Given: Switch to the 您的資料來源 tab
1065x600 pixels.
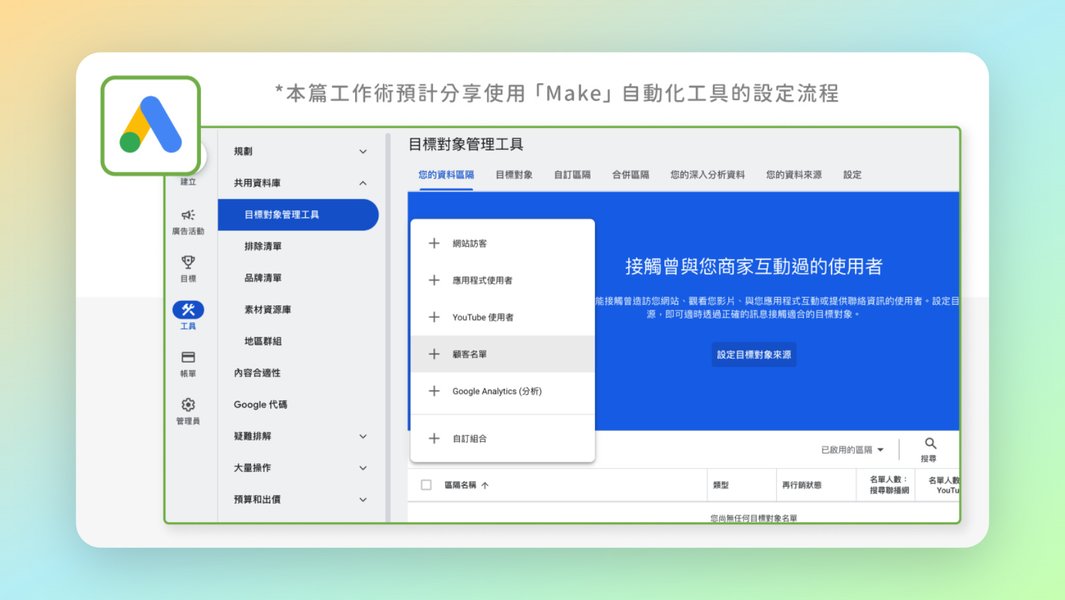Looking at the screenshot, I should coord(794,175).
